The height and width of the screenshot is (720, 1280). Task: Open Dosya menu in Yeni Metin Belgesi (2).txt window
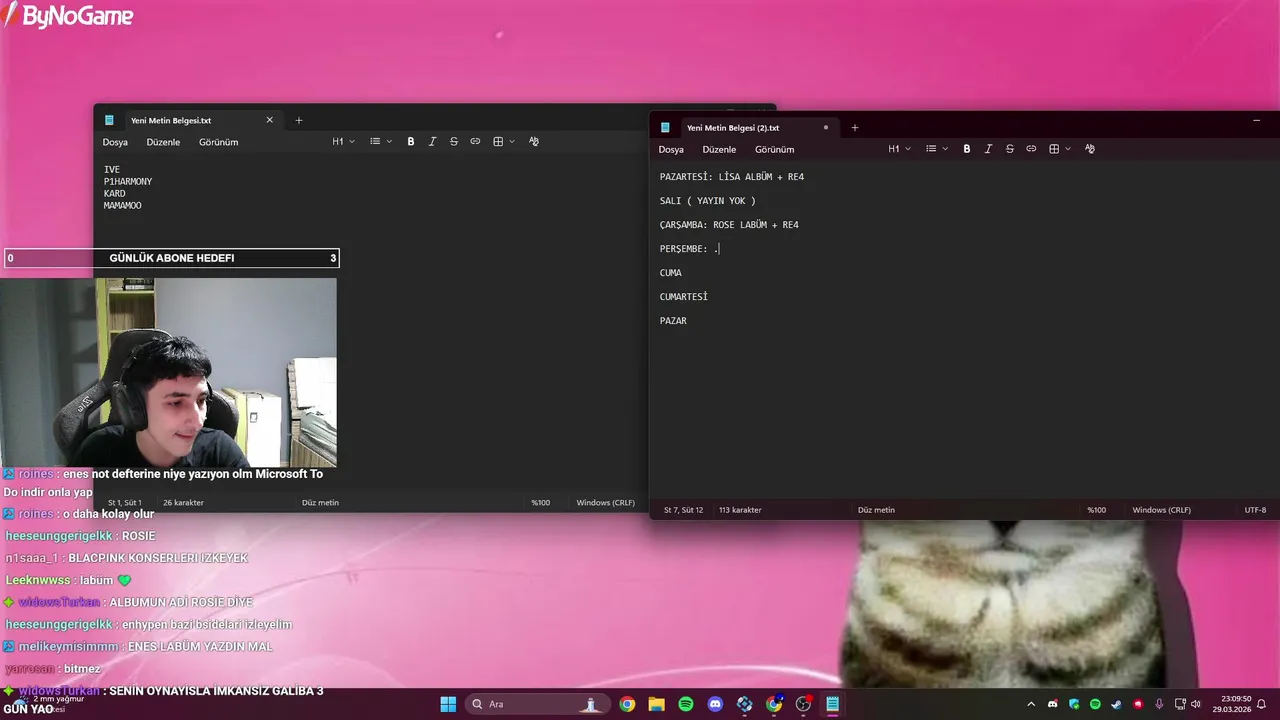[671, 149]
